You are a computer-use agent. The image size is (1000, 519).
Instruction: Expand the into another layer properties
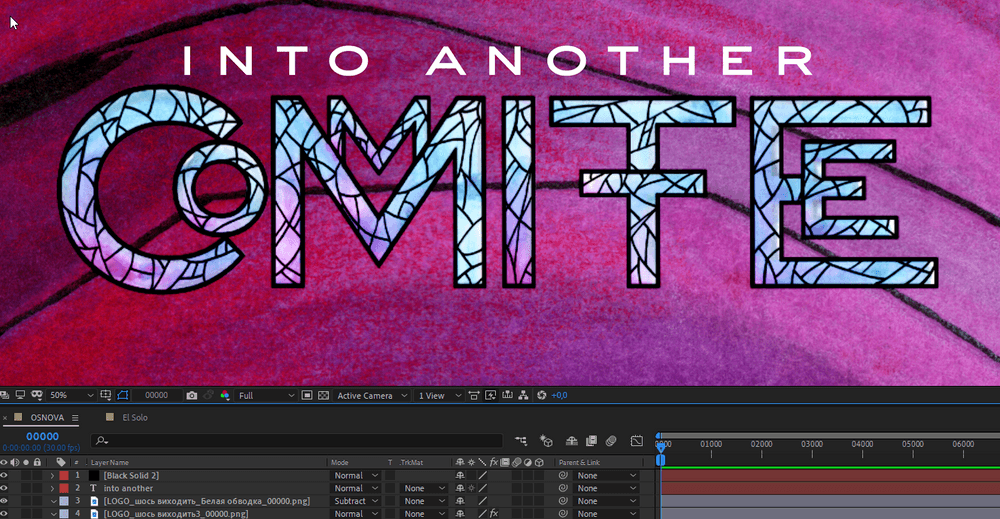tap(52, 488)
